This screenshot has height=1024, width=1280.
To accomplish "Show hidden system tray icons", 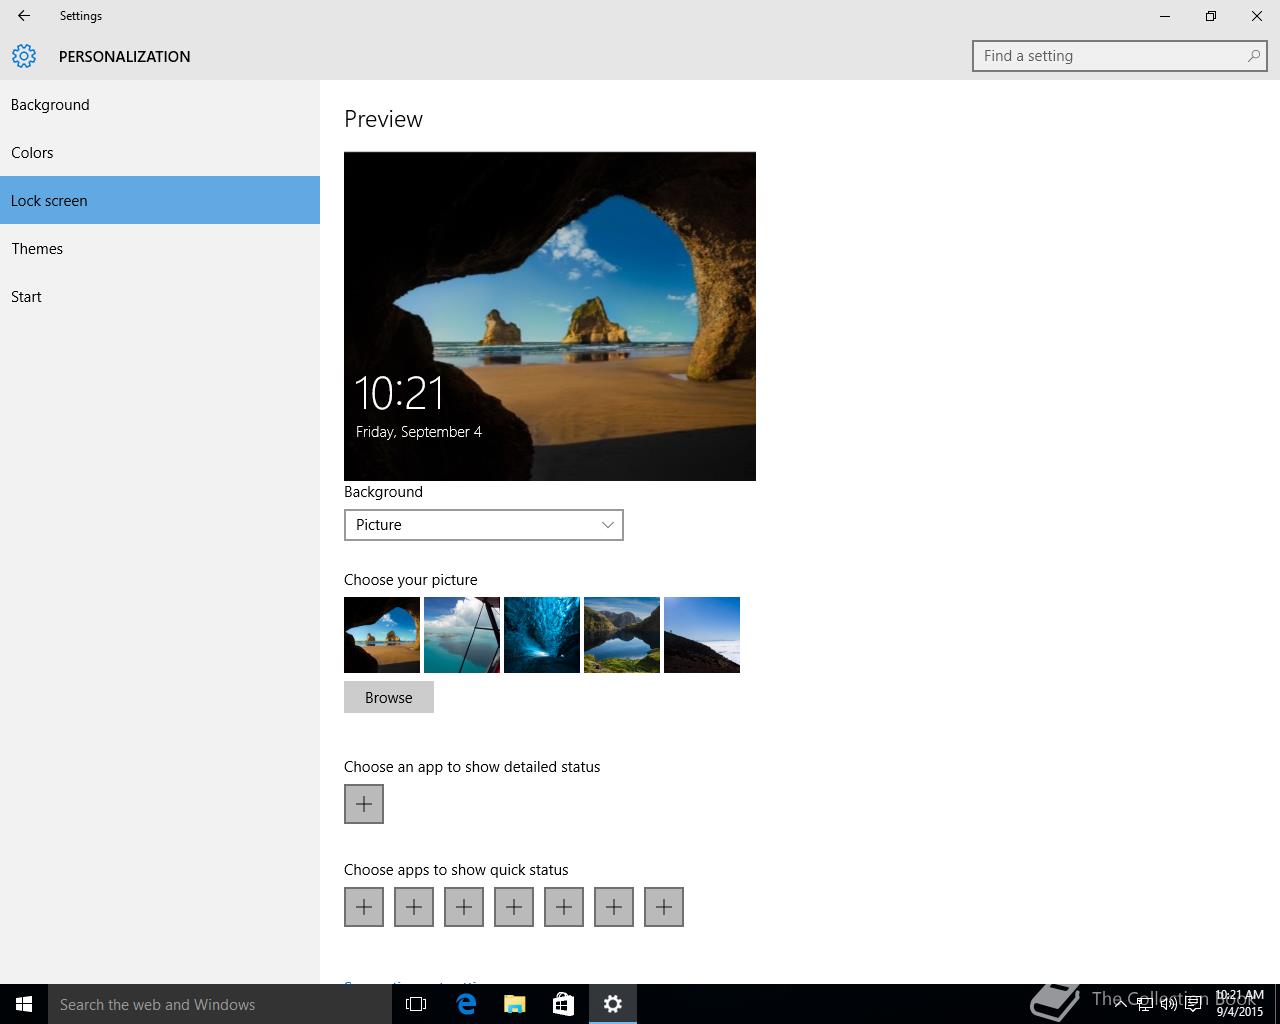I will 1121,1004.
